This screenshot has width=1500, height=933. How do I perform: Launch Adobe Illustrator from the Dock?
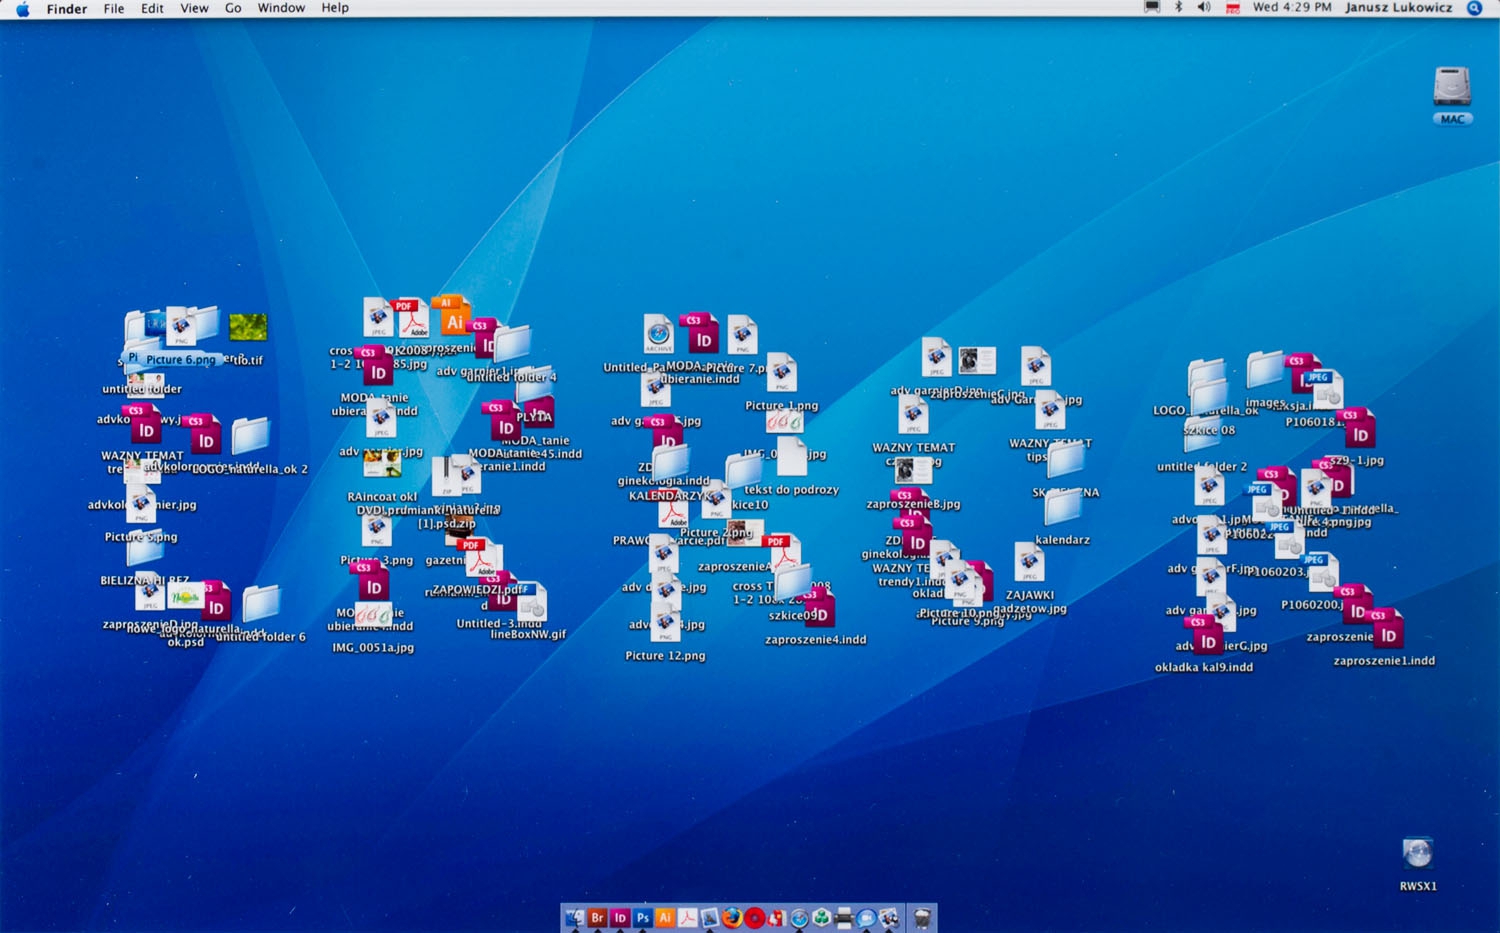click(665, 917)
